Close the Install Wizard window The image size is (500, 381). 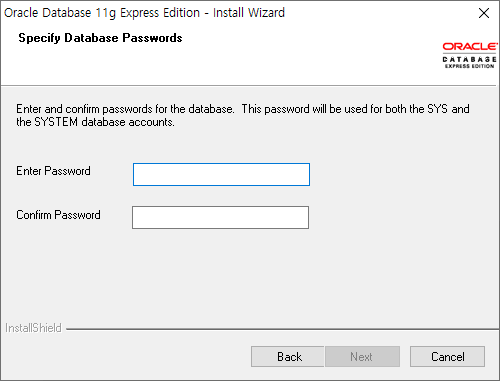pos(484,13)
